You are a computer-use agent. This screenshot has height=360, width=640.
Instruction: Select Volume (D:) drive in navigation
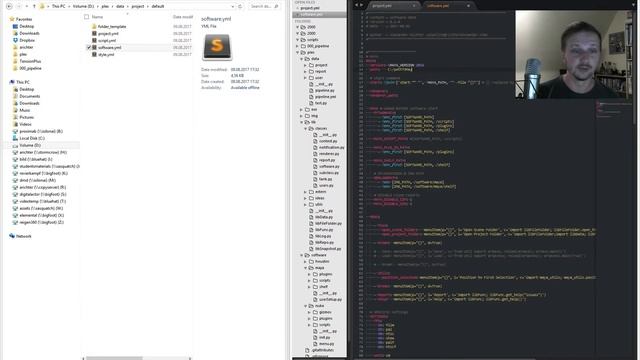pos(30,145)
